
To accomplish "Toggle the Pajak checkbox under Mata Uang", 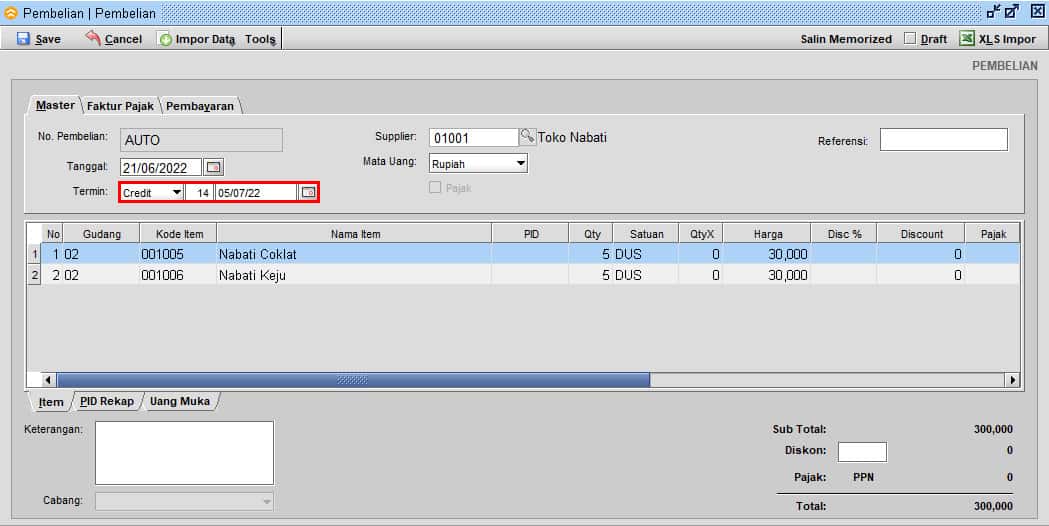I will (x=435, y=187).
